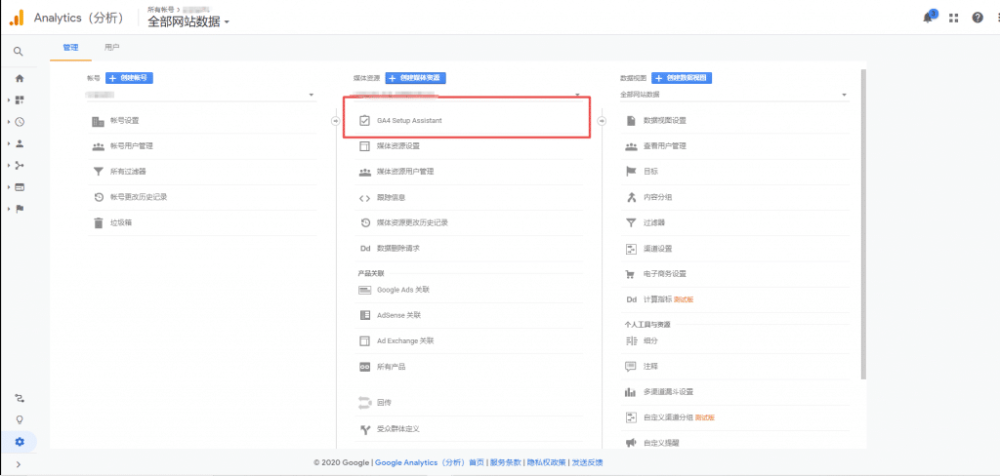Click the search icon in left sidebar
Screen dimensions: 1000x476
pyautogui.click(x=19, y=51)
